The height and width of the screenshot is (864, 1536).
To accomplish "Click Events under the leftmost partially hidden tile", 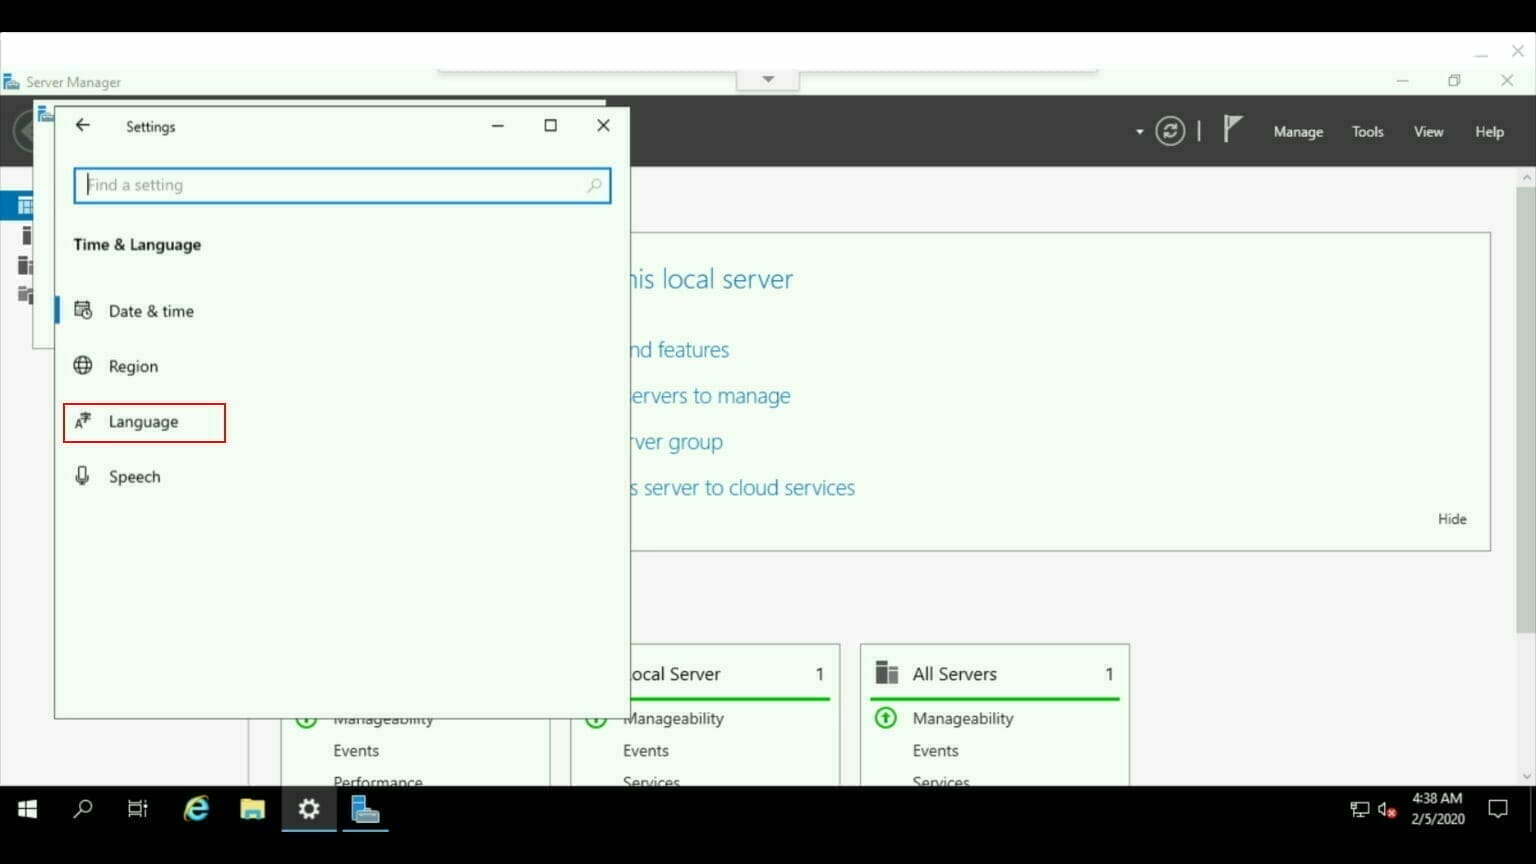I will (356, 751).
